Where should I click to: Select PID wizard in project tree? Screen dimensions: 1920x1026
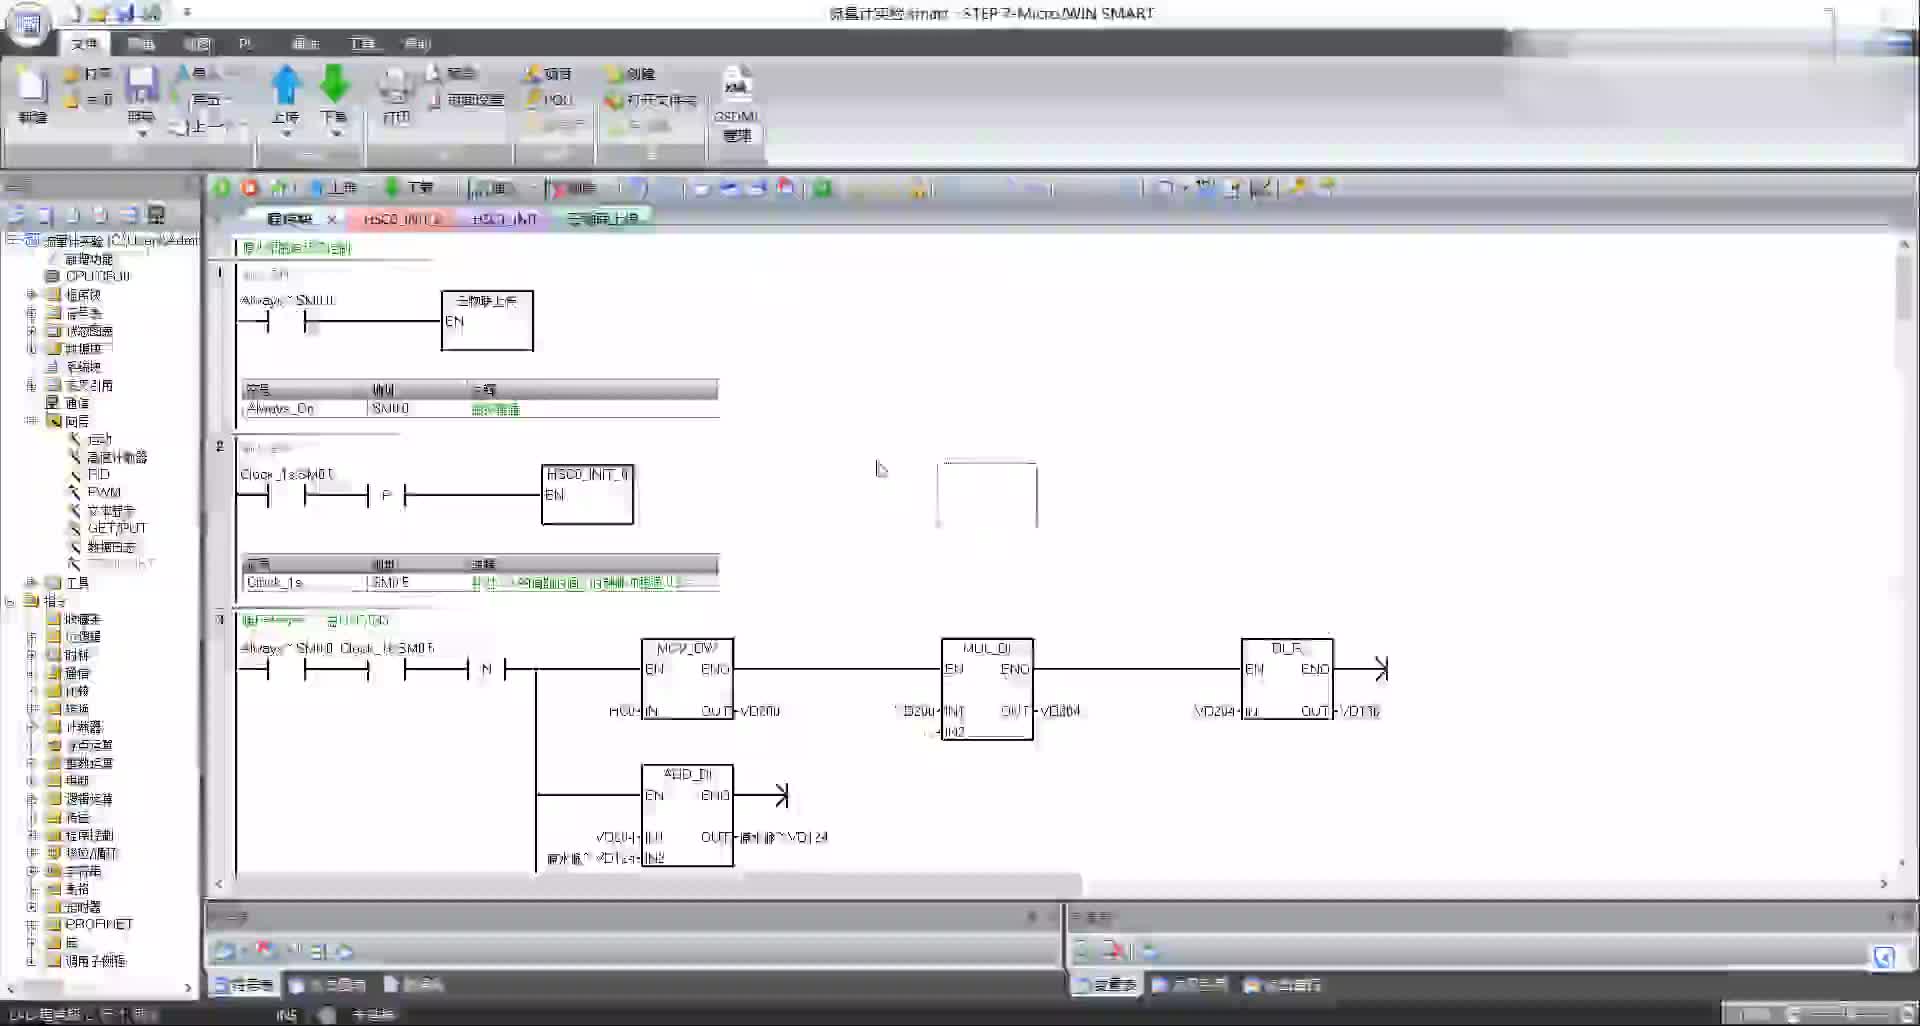pos(98,475)
